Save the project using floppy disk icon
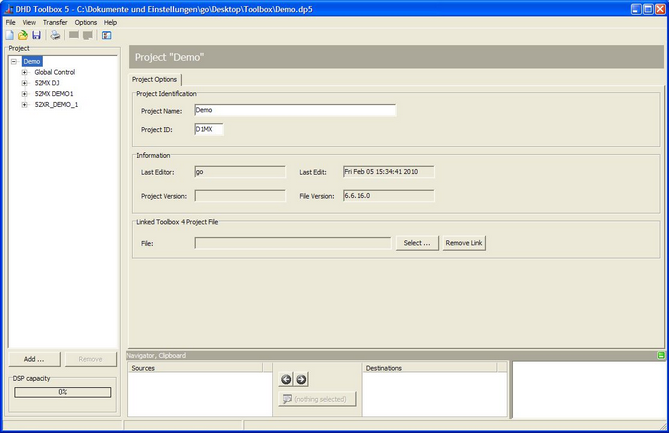669x433 pixels. [x=36, y=35]
